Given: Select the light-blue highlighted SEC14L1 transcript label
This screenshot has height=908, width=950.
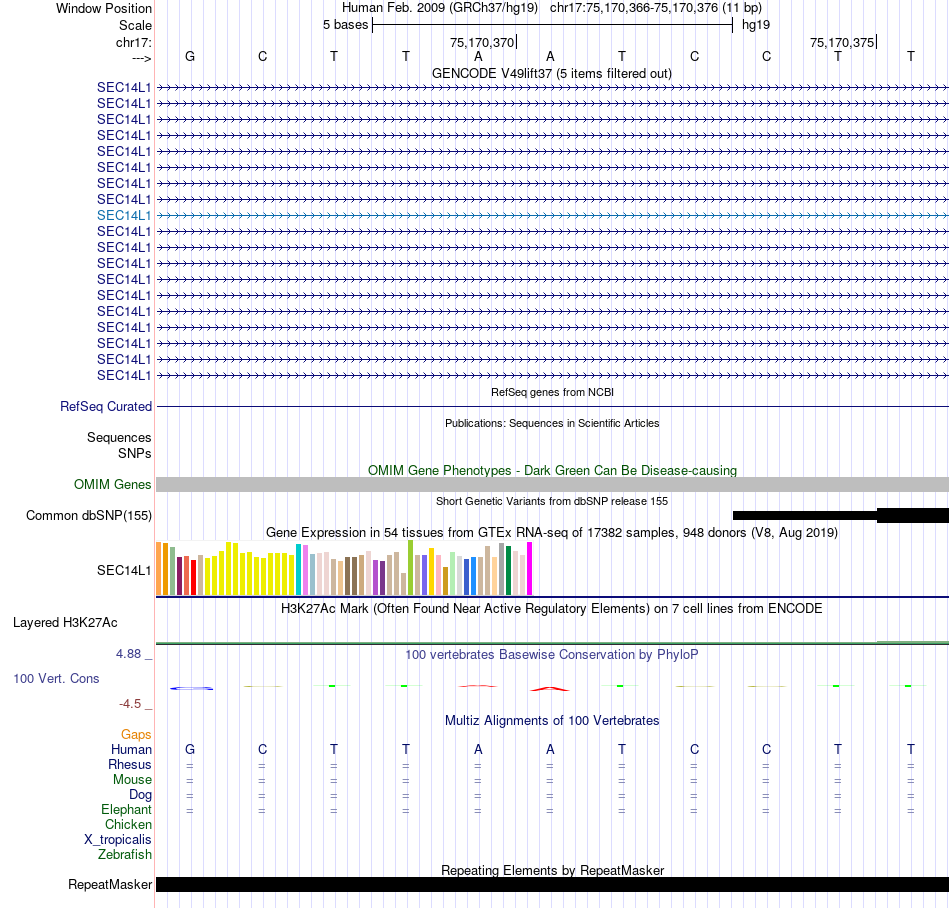Looking at the screenshot, I should [124, 215].
